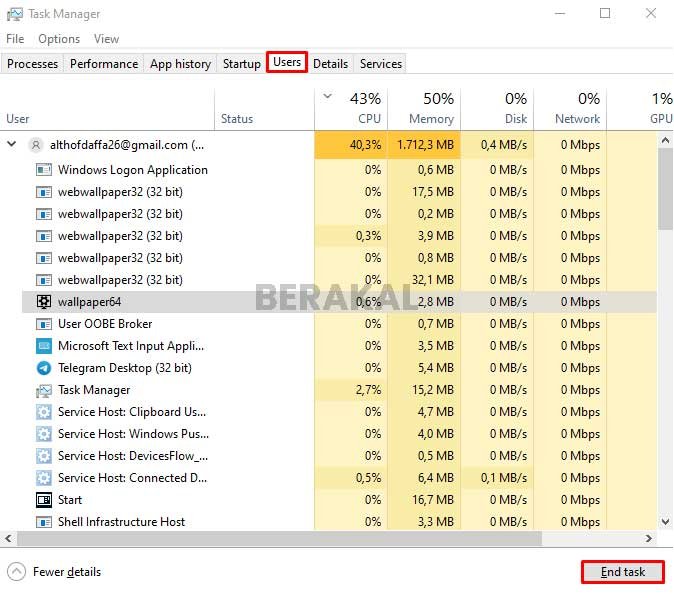Select the User OOBE Broker row
674x594 pixels.
point(339,324)
